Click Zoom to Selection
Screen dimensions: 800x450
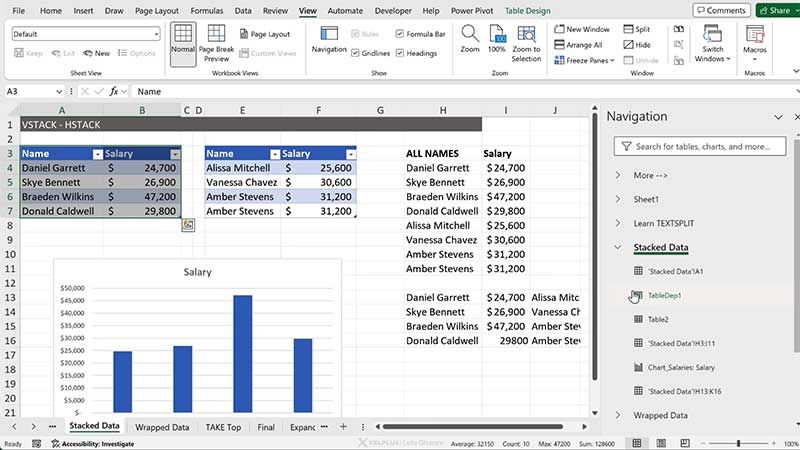click(526, 44)
